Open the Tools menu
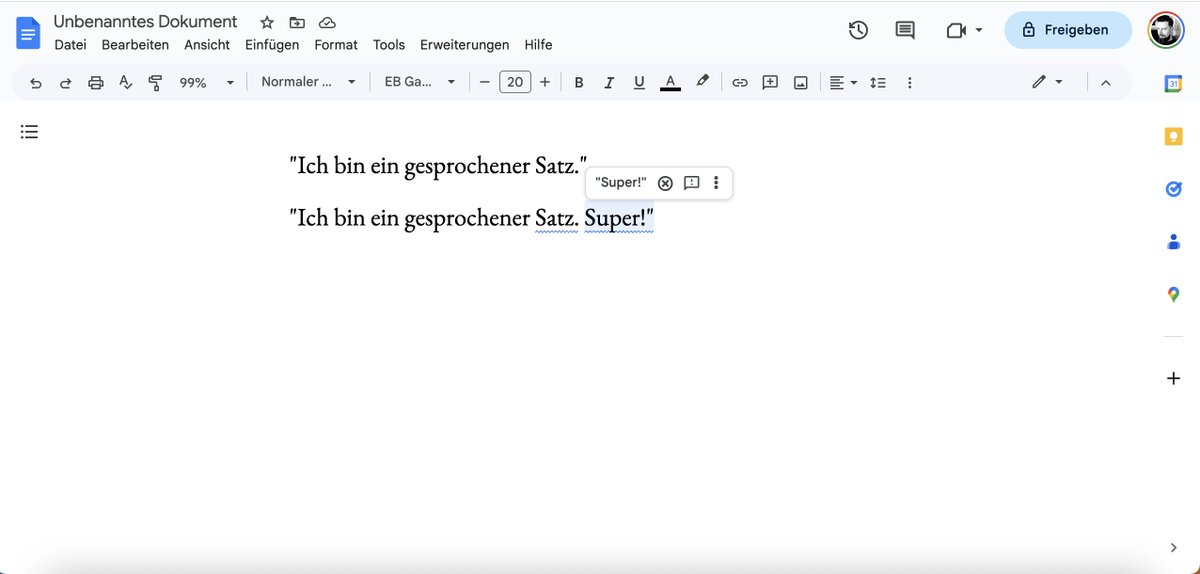The height and width of the screenshot is (574, 1200). (x=389, y=45)
